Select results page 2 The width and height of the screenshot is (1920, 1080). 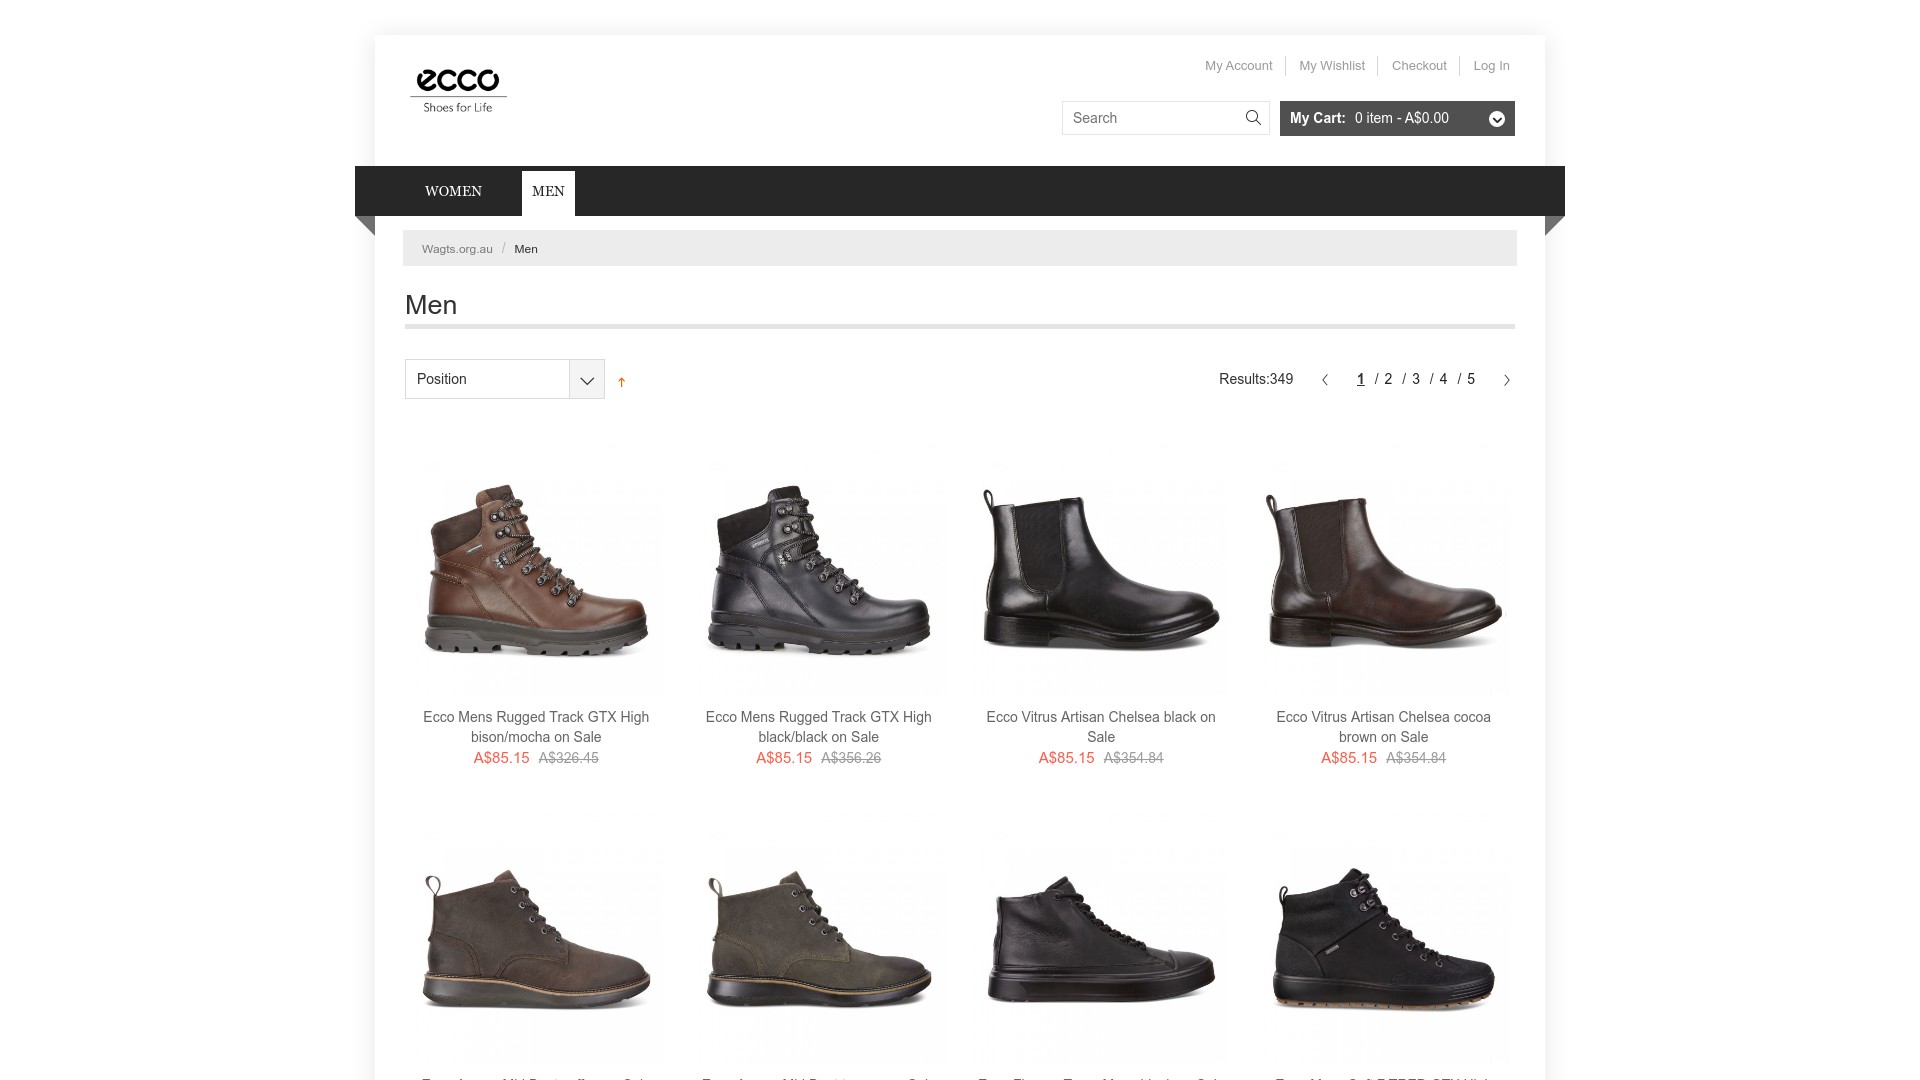click(x=1388, y=379)
